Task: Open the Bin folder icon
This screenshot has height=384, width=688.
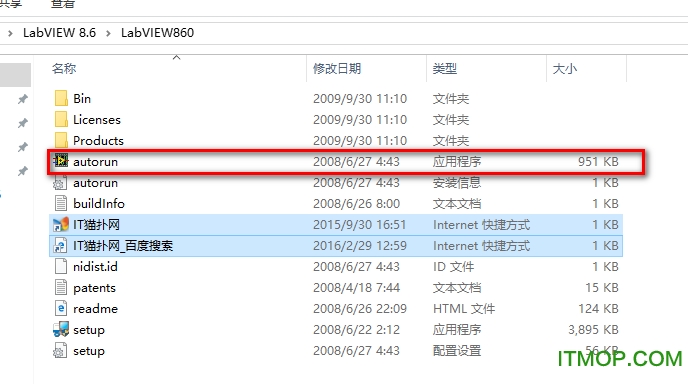Action: (61, 98)
